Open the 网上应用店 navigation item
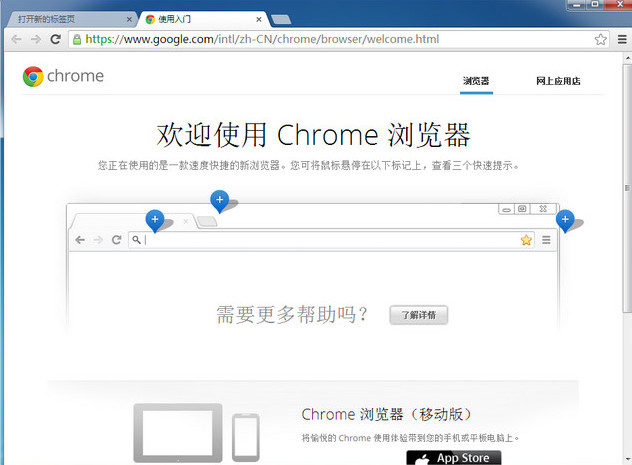This screenshot has height=465, width=632. pyautogui.click(x=558, y=81)
